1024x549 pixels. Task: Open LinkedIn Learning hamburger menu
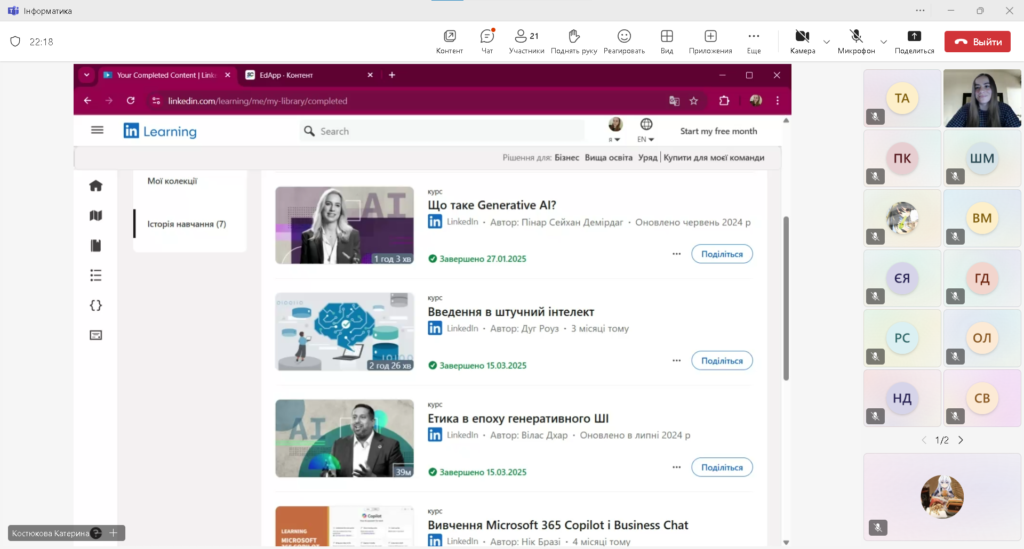pyautogui.click(x=97, y=130)
